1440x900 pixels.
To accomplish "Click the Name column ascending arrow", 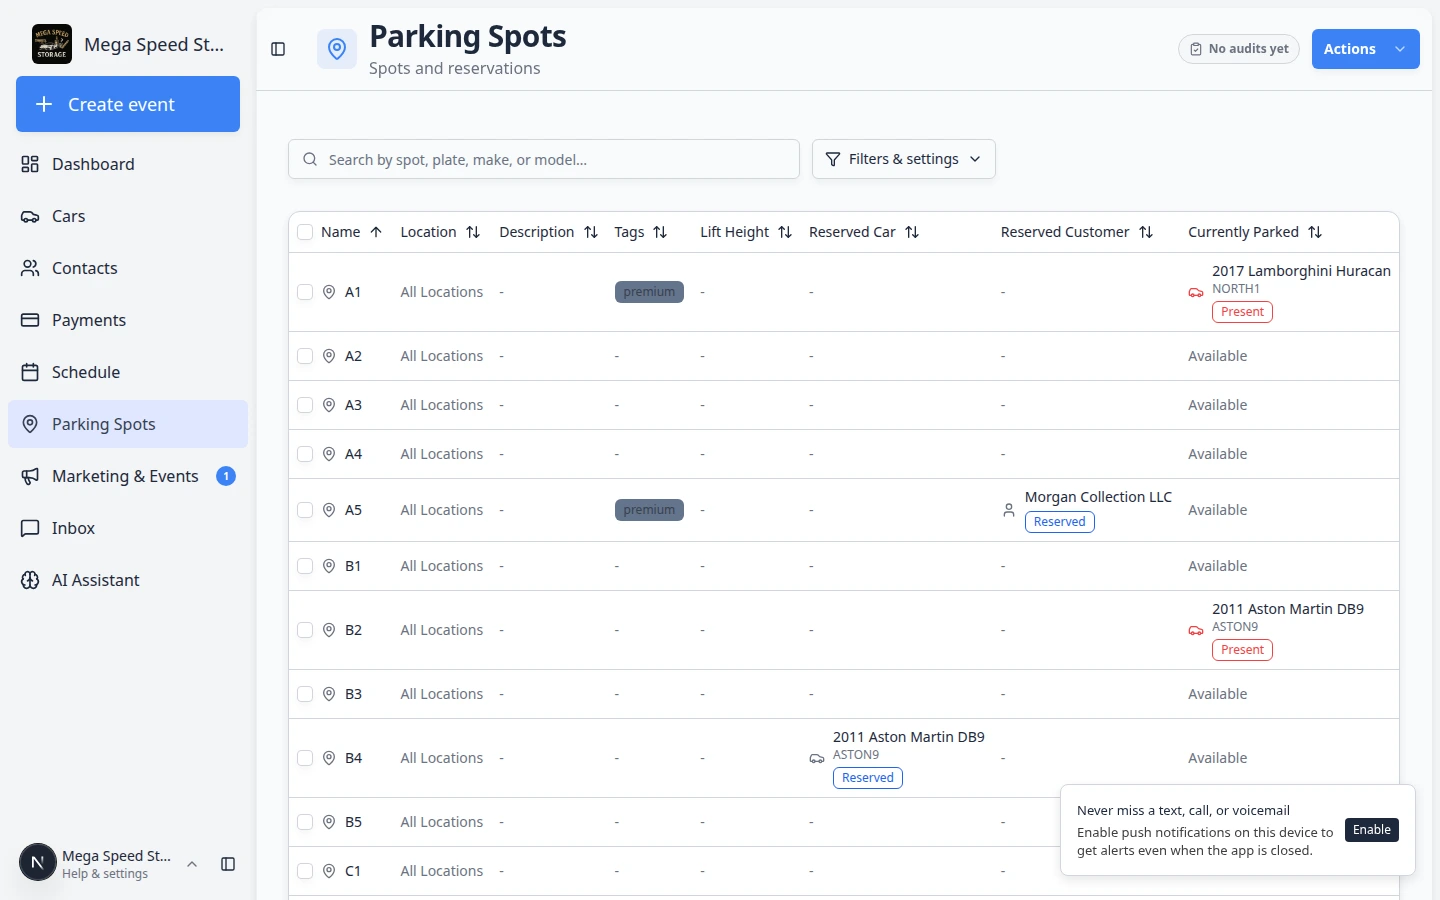I will coord(376,232).
